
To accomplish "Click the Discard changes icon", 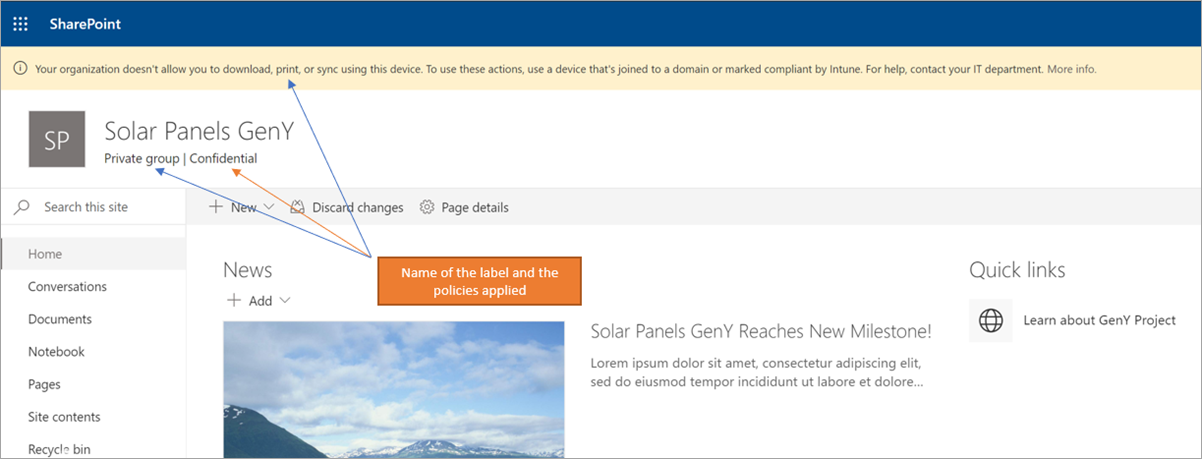I will tap(297, 207).
